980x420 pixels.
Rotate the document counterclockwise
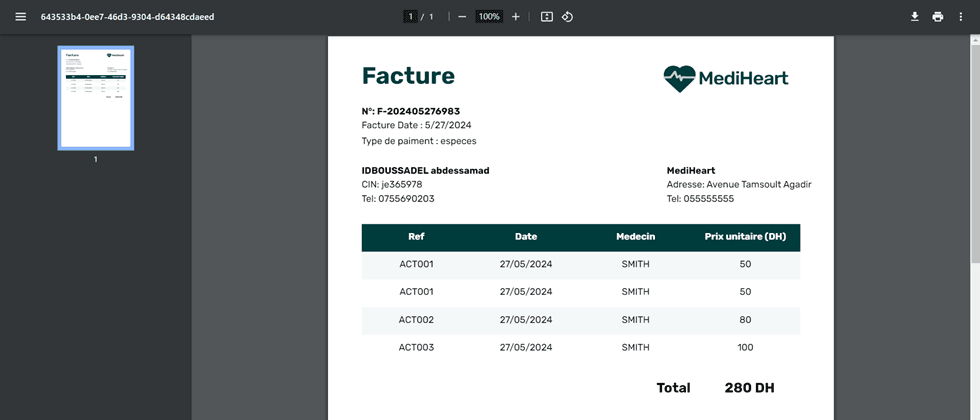pyautogui.click(x=567, y=17)
